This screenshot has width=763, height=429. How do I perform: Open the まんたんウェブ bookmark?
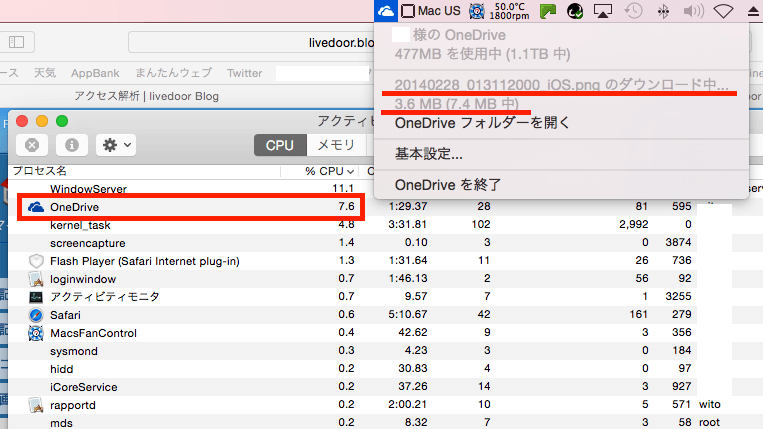tap(173, 73)
